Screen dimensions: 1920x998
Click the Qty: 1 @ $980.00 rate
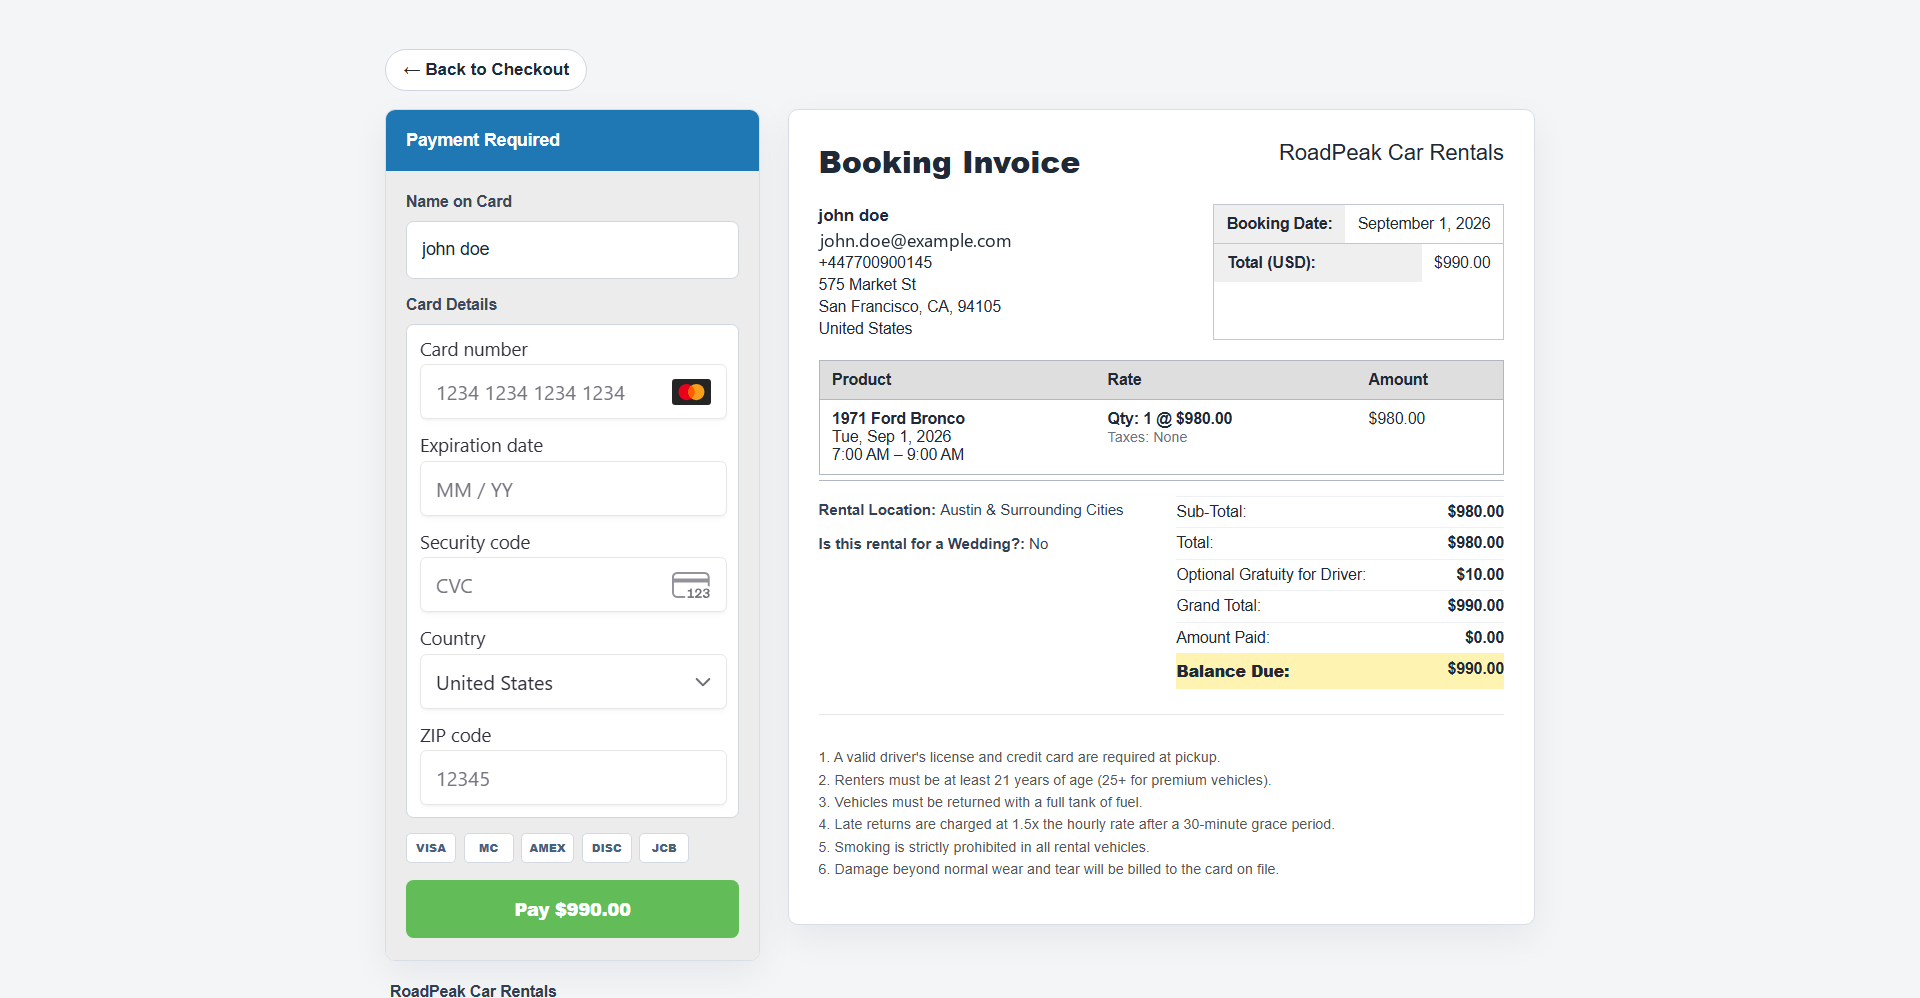[x=1170, y=418]
